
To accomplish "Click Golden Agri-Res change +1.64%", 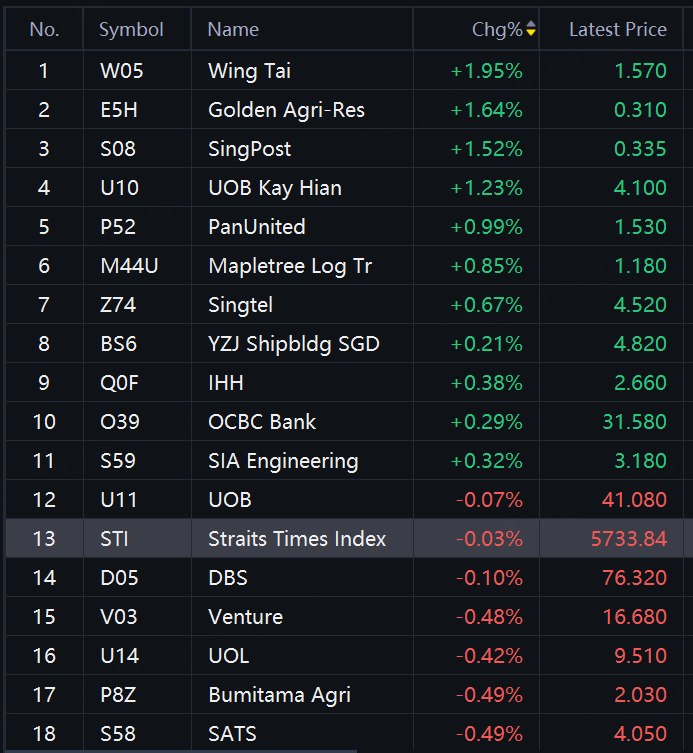I will point(486,110).
